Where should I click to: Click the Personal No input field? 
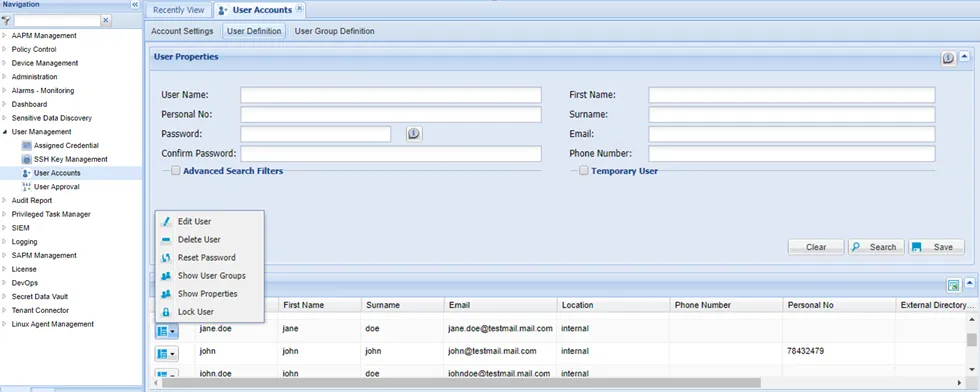pos(391,115)
